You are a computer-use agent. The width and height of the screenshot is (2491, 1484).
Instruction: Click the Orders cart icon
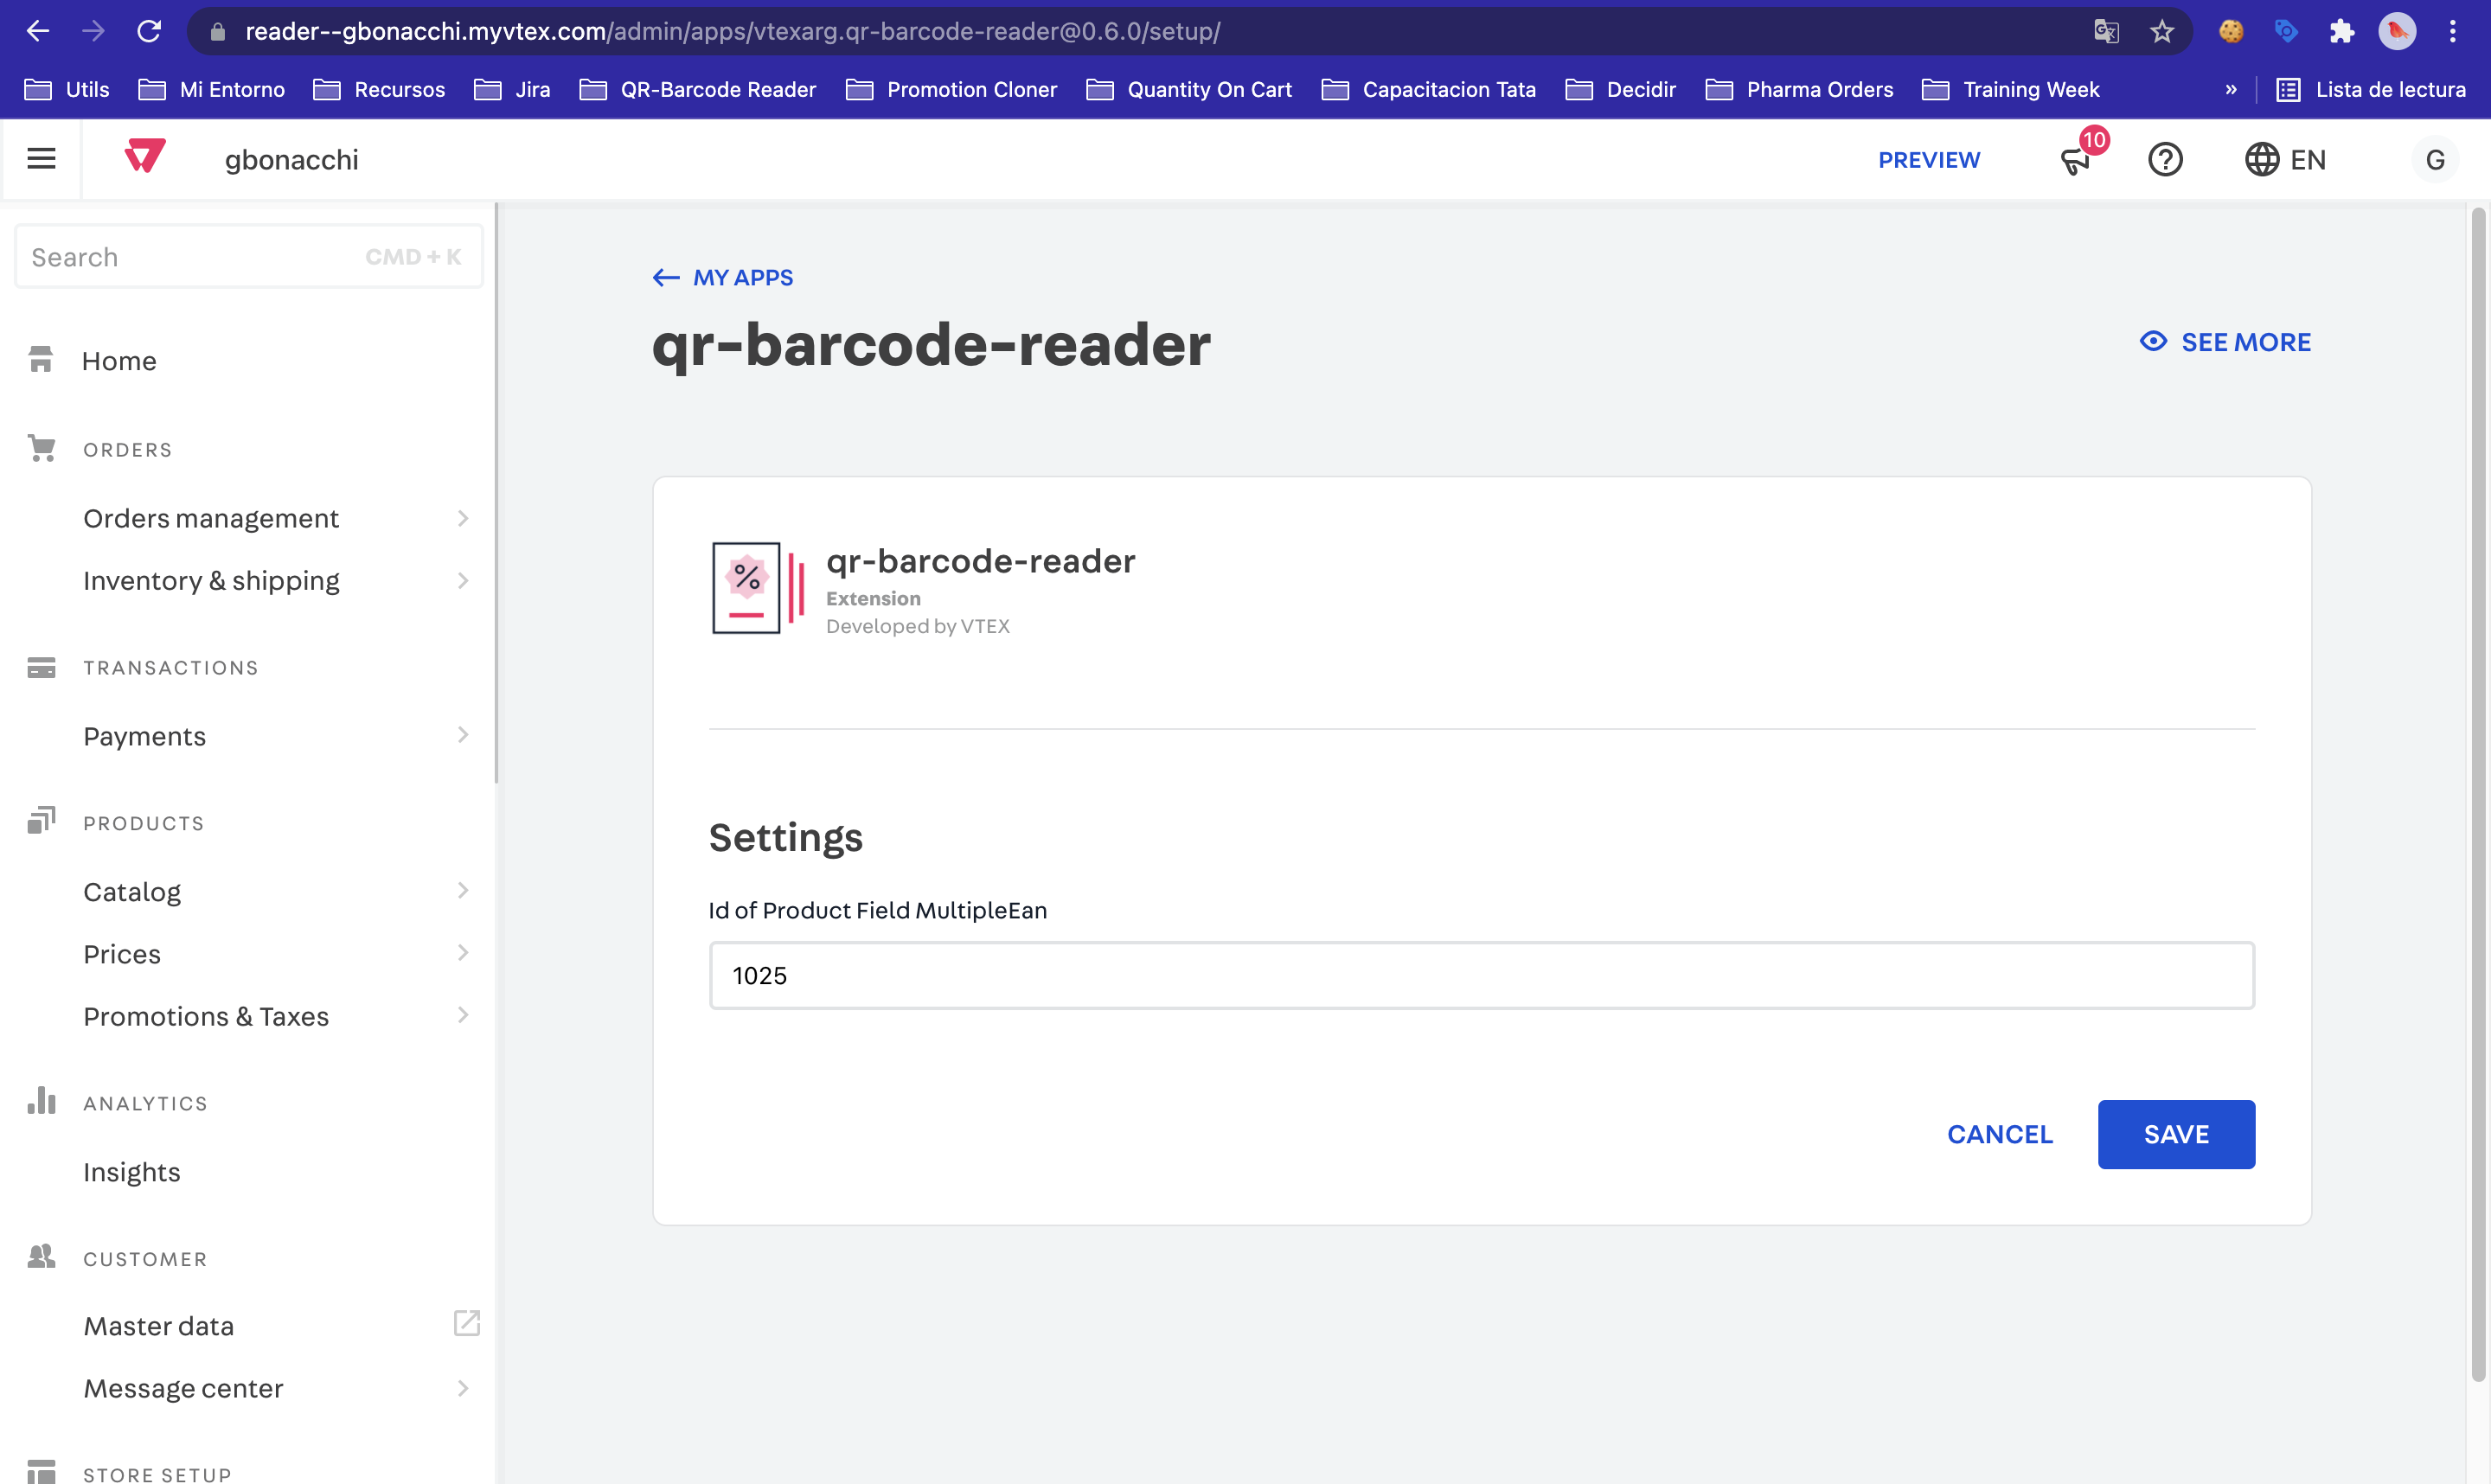[x=40, y=448]
